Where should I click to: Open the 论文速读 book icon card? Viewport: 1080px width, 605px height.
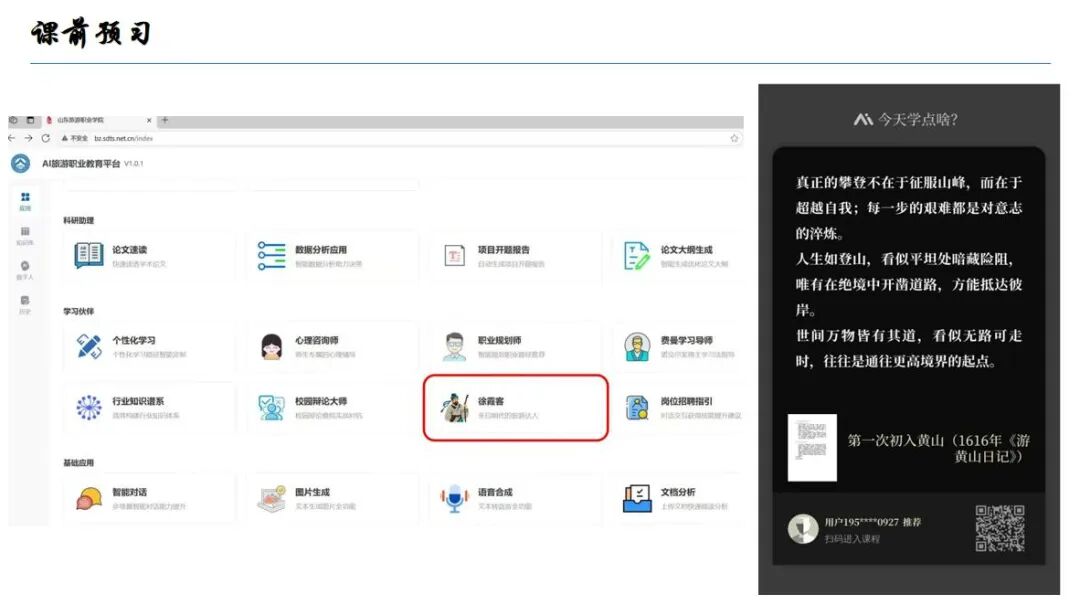(149, 256)
